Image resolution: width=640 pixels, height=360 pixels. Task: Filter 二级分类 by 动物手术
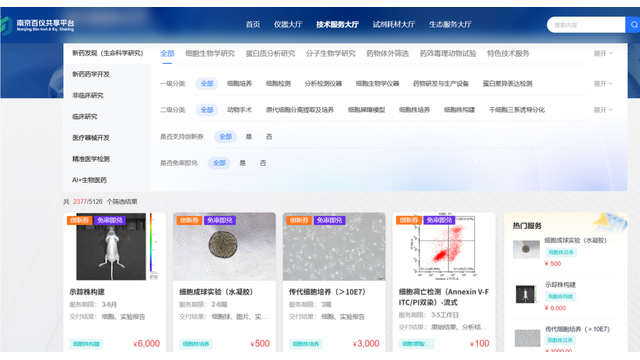(x=240, y=110)
